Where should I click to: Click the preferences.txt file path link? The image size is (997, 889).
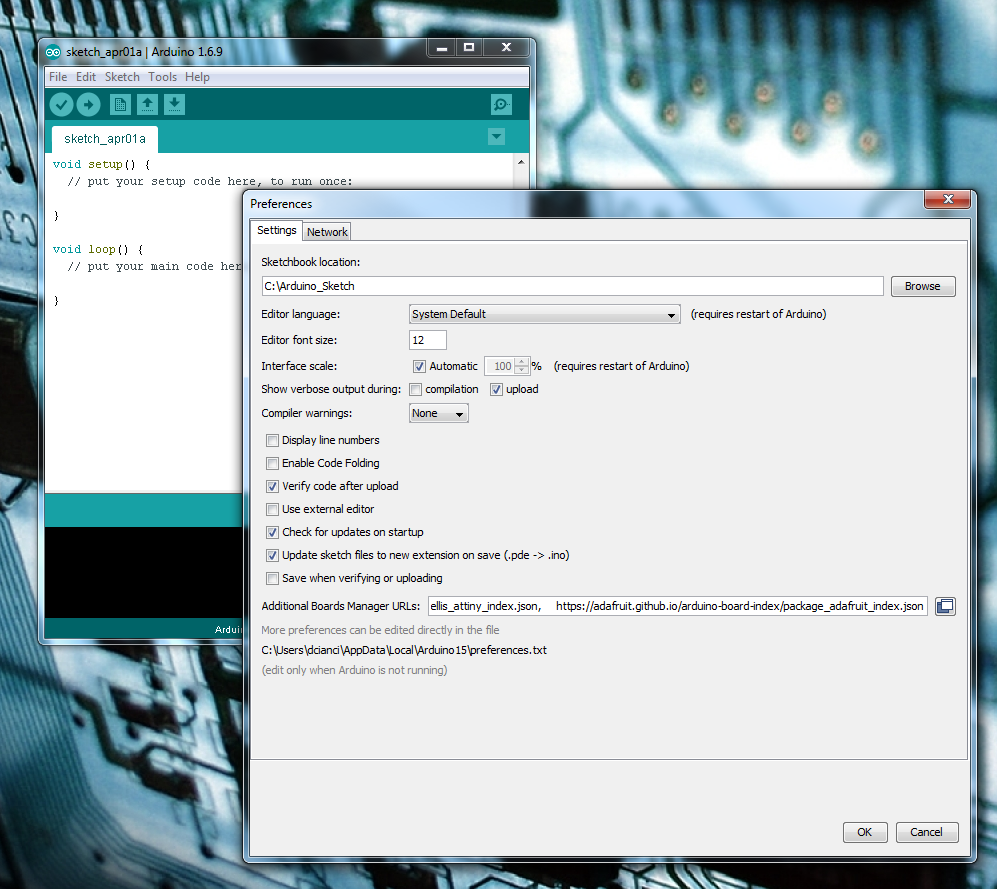(404, 650)
